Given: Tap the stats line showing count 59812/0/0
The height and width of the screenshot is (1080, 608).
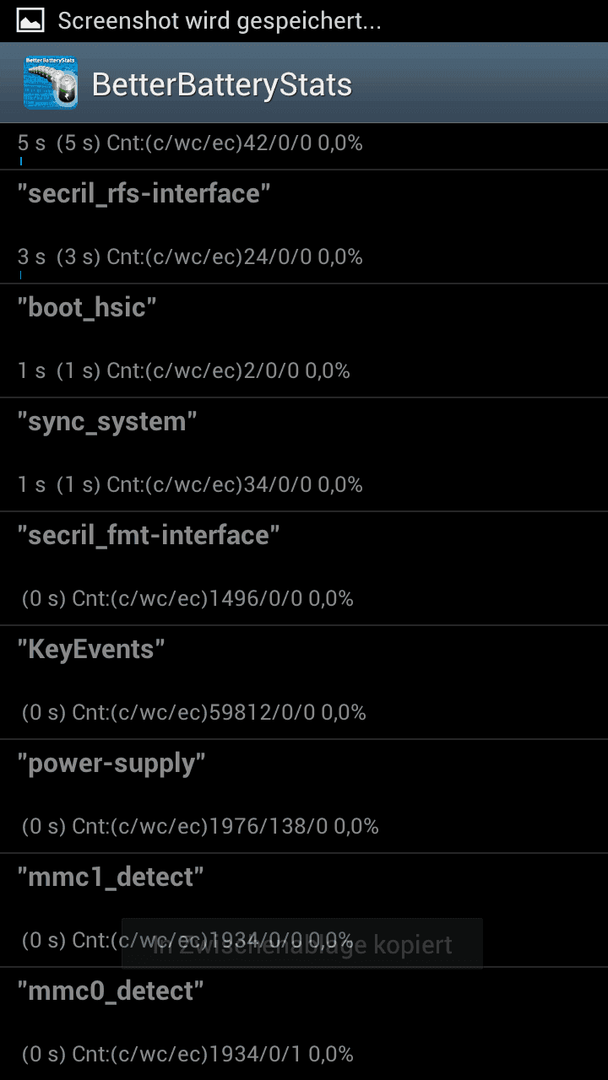Looking at the screenshot, I should coord(193,712).
